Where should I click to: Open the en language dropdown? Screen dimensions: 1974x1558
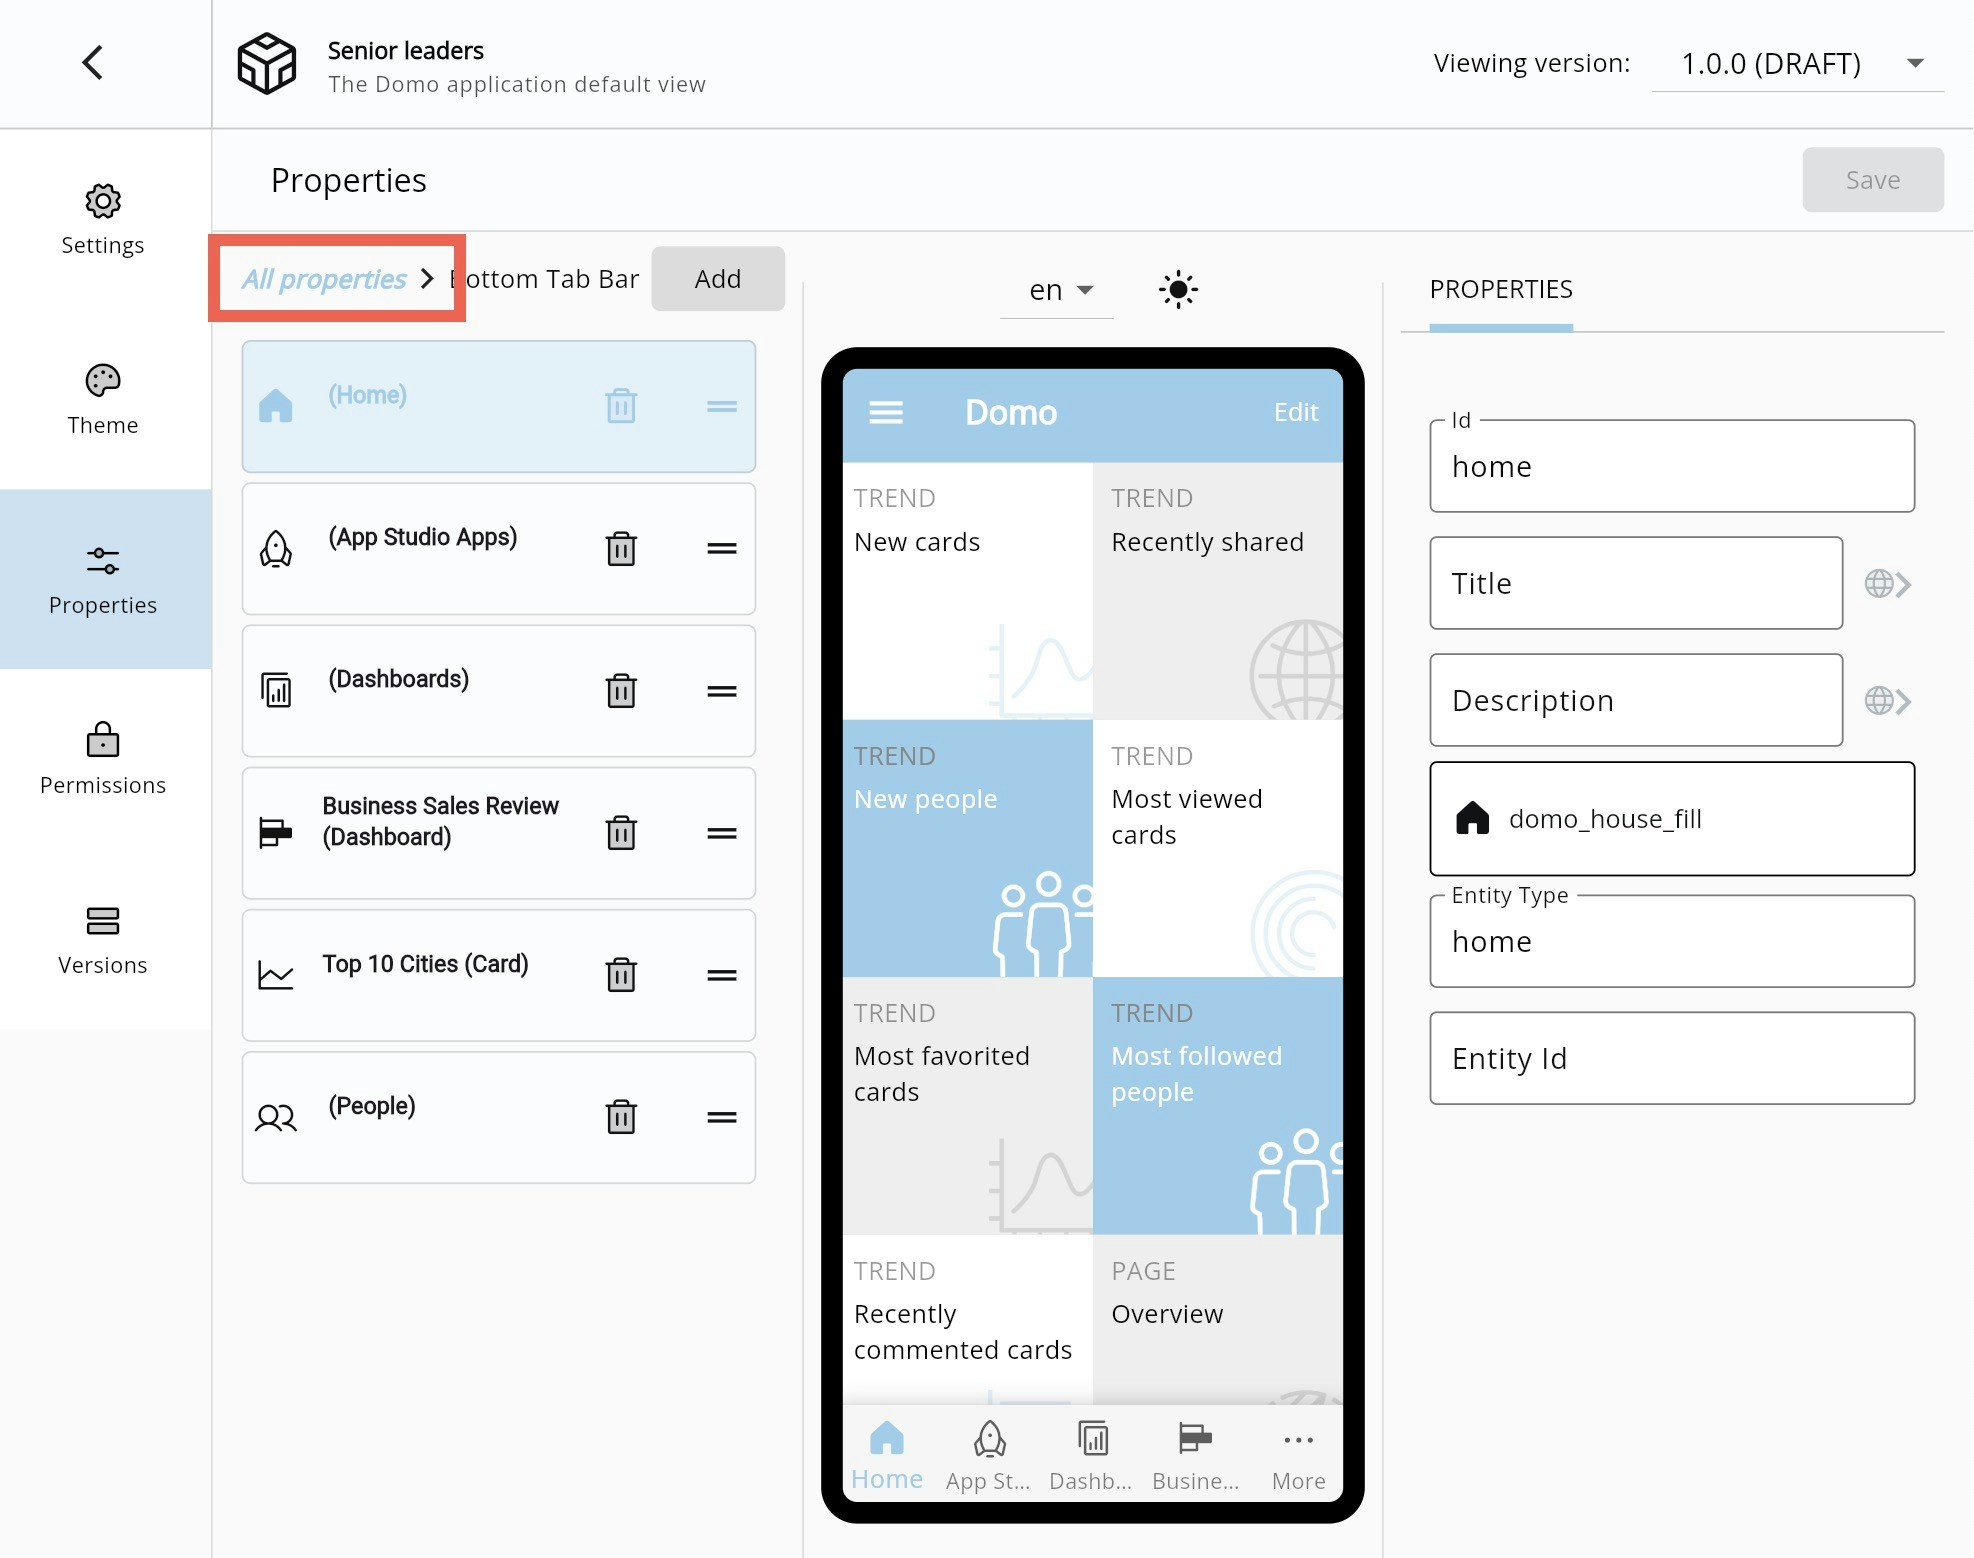(x=1058, y=290)
